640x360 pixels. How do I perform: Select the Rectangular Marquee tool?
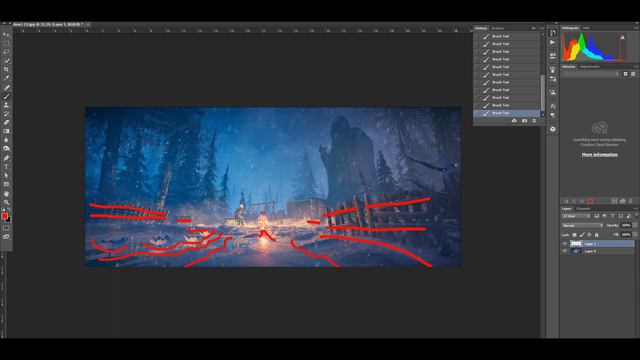(6, 43)
